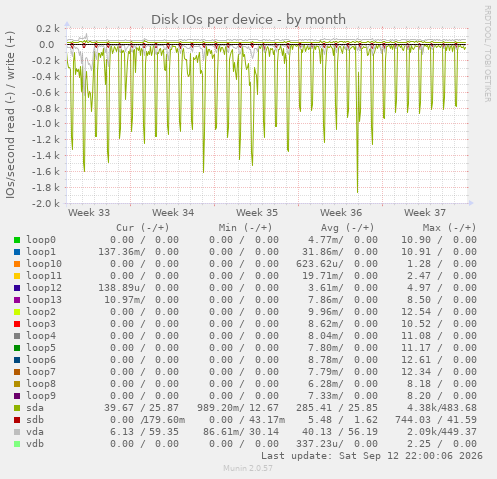Click the purple loop13 legend color swatch
497x479 pixels.
[17, 300]
